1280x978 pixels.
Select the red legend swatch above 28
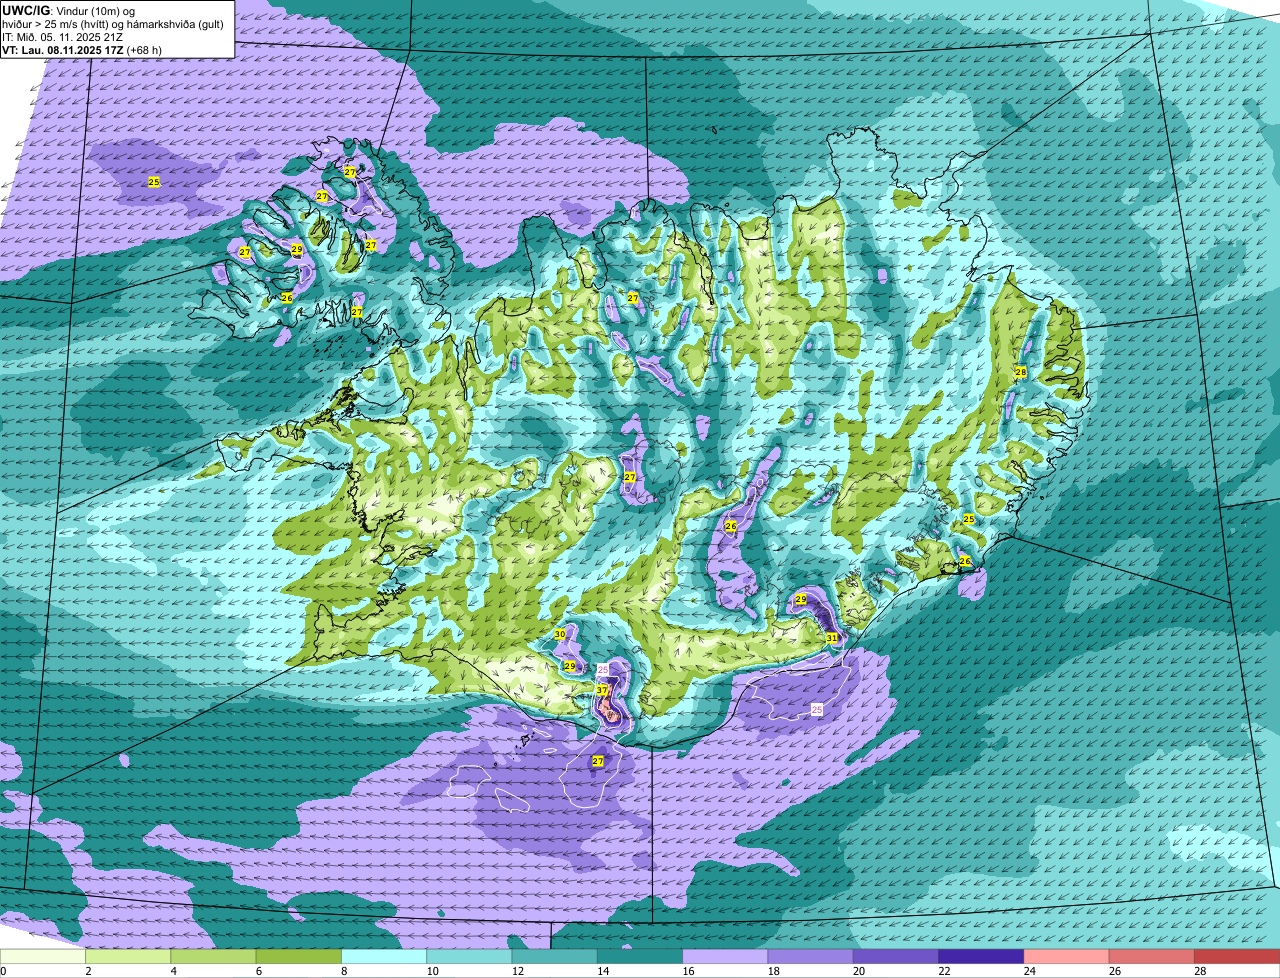[1237, 957]
